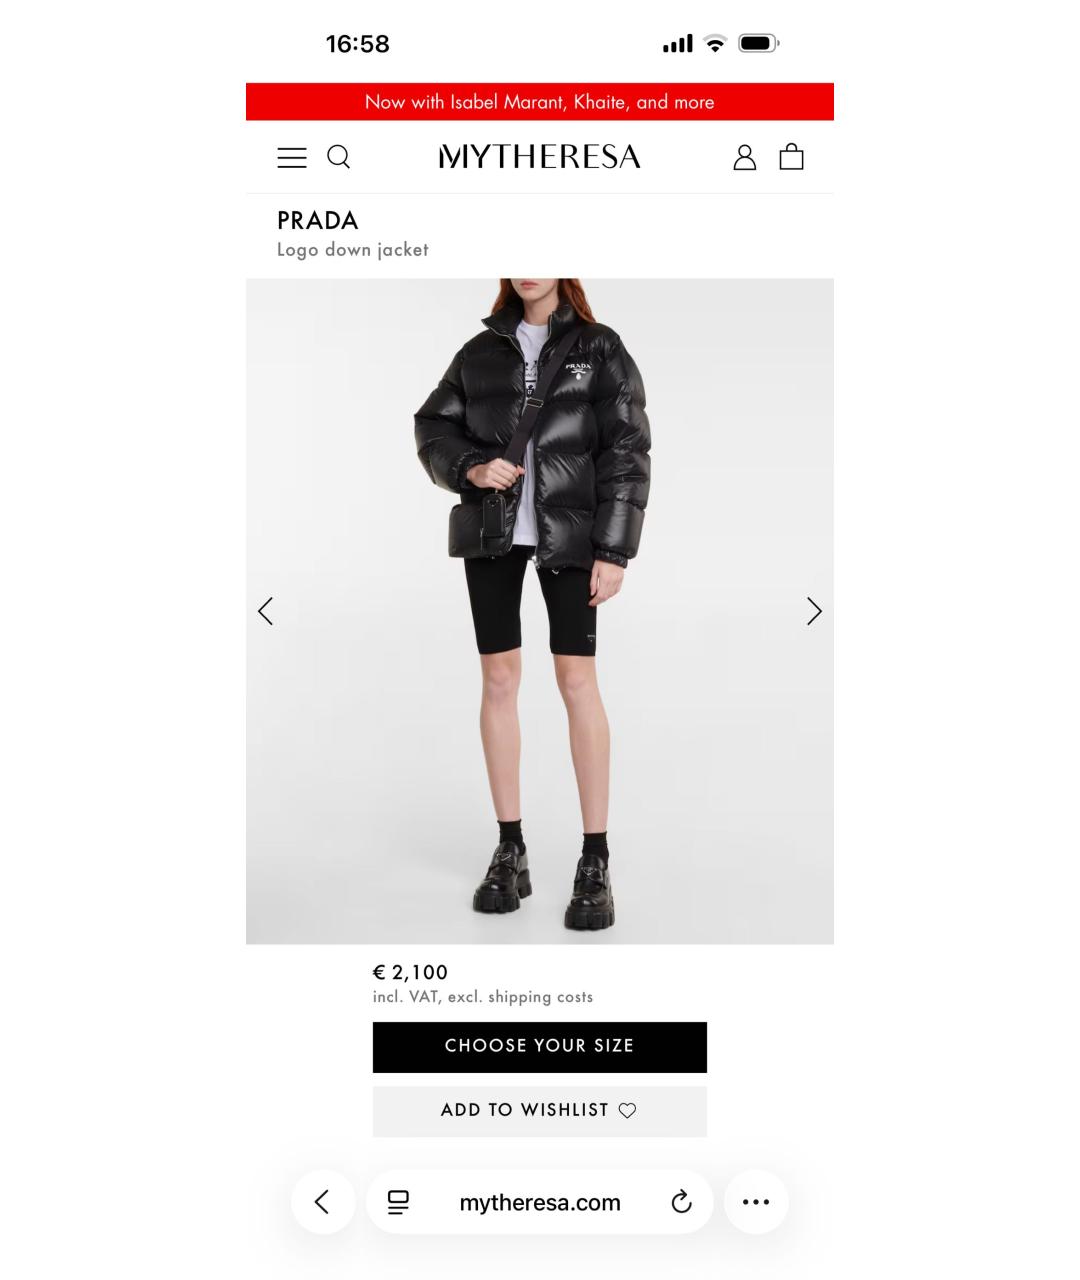Click the Add to Wishlist button
Screen dimensions: 1080x1280
tap(540, 1111)
